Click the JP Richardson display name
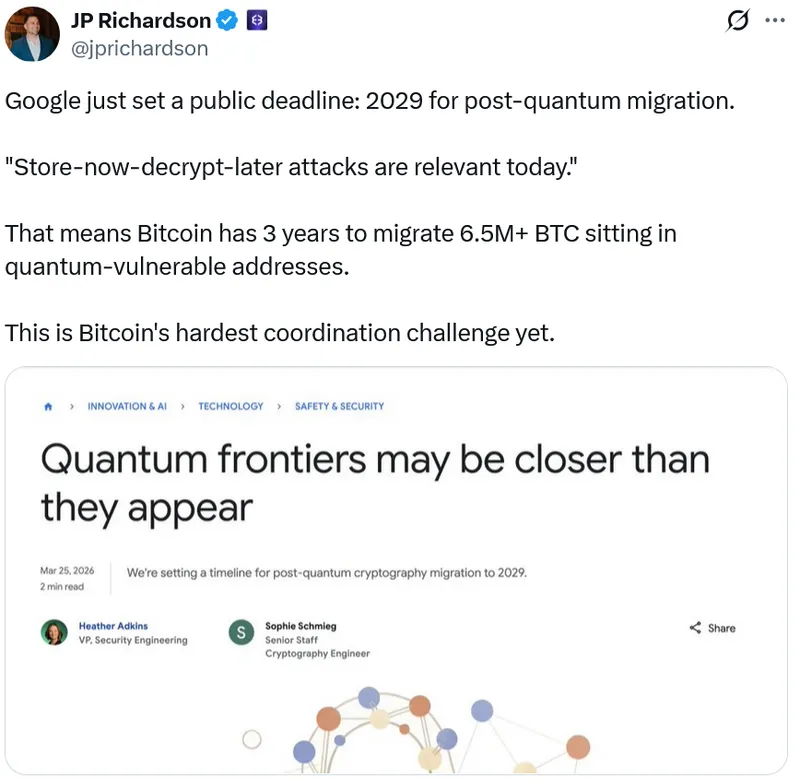 tap(141, 21)
